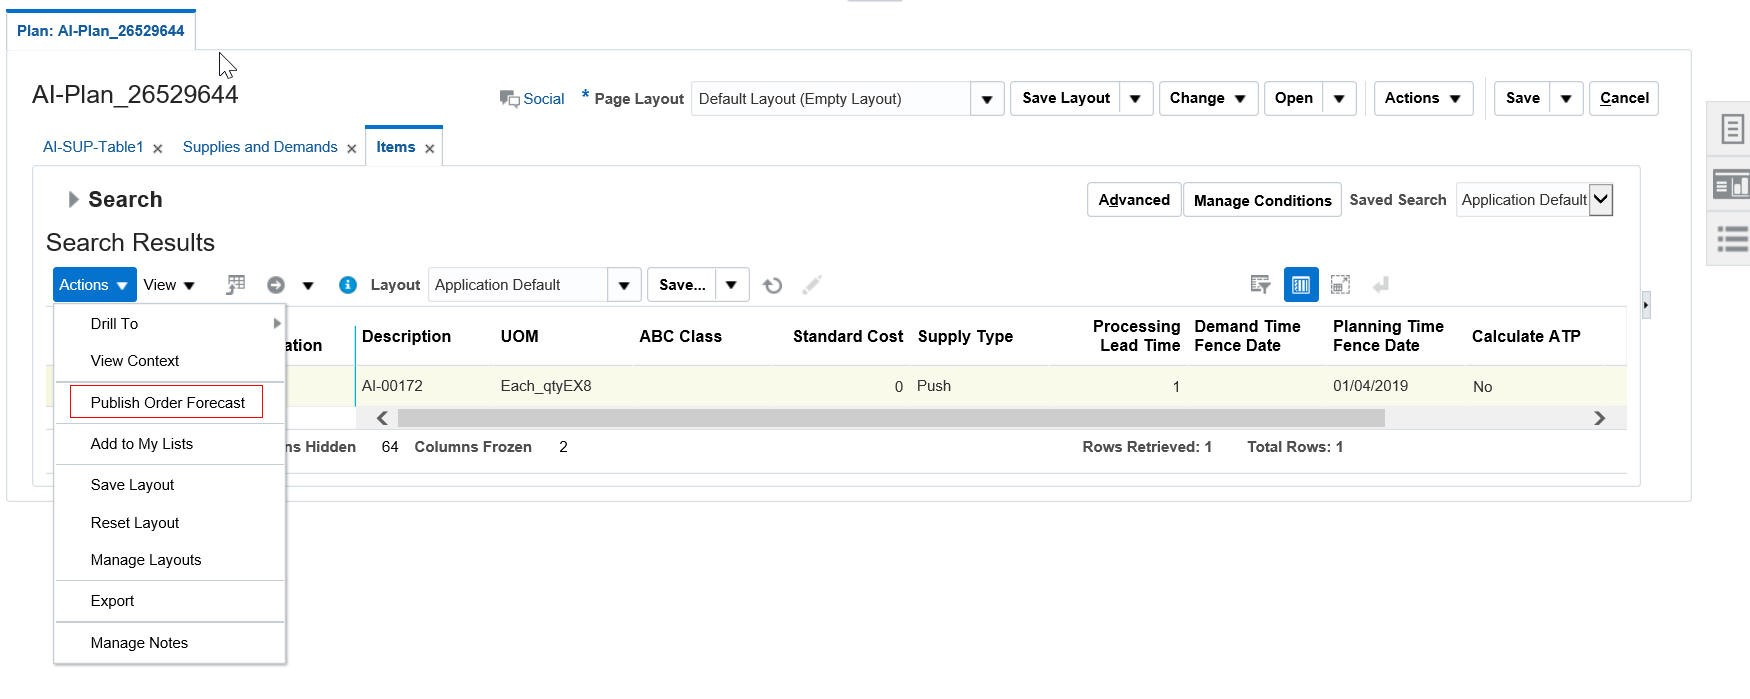The width and height of the screenshot is (1750, 699).
Task: Click the blue info icon beside Layout
Action: tap(348, 285)
